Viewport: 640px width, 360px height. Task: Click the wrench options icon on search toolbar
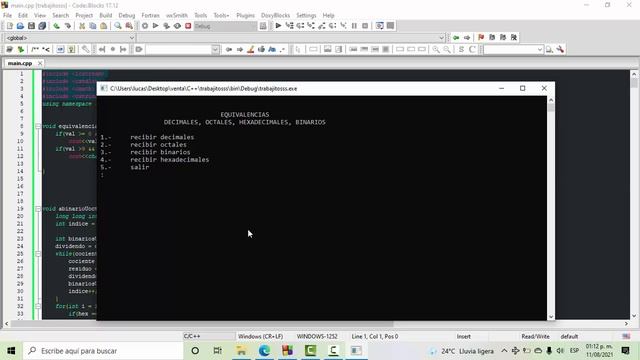(x=560, y=49)
